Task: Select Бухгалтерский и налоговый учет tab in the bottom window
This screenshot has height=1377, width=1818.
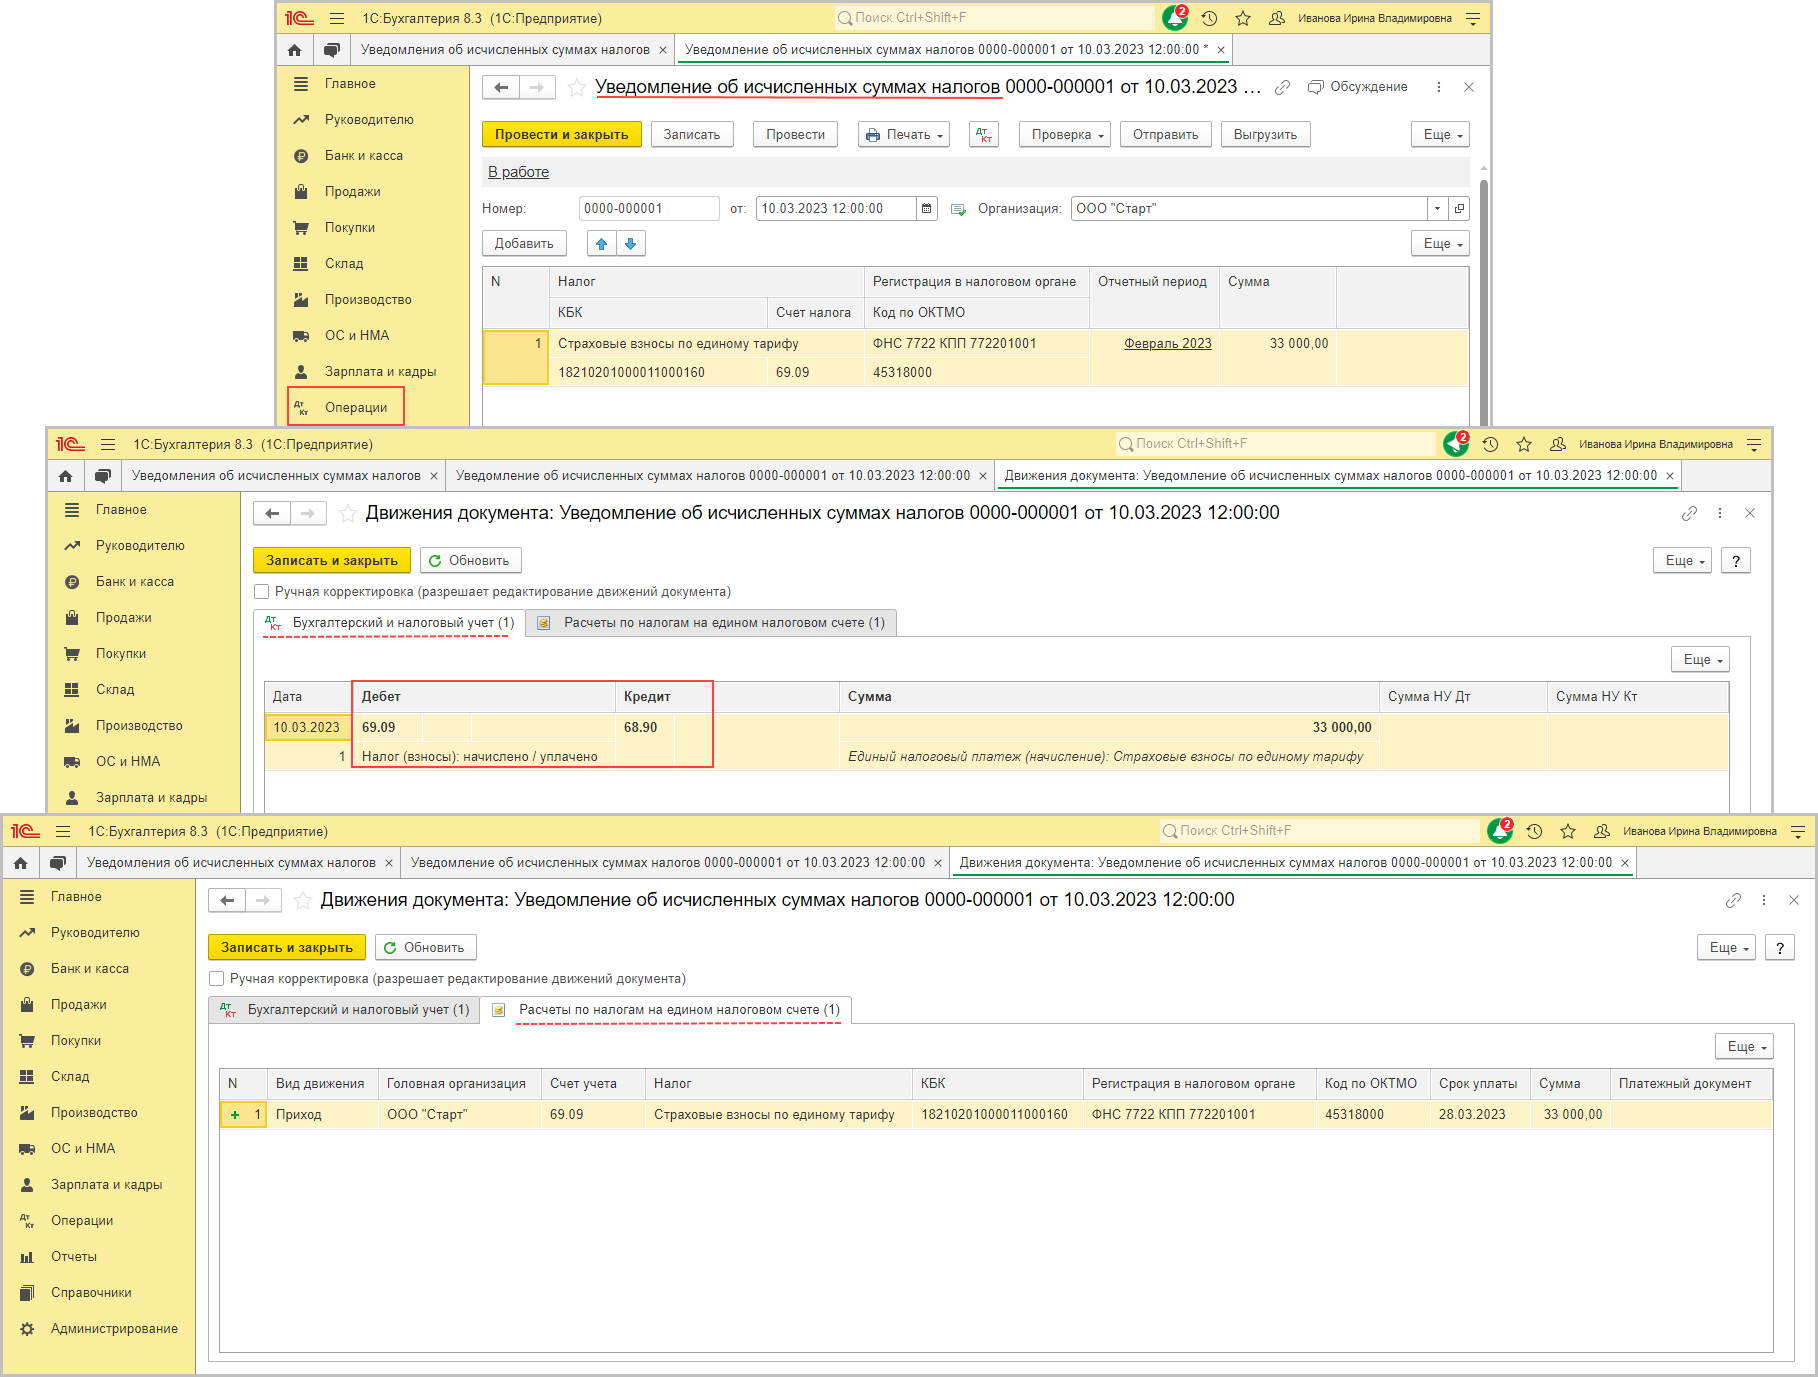Action: click(x=345, y=1010)
